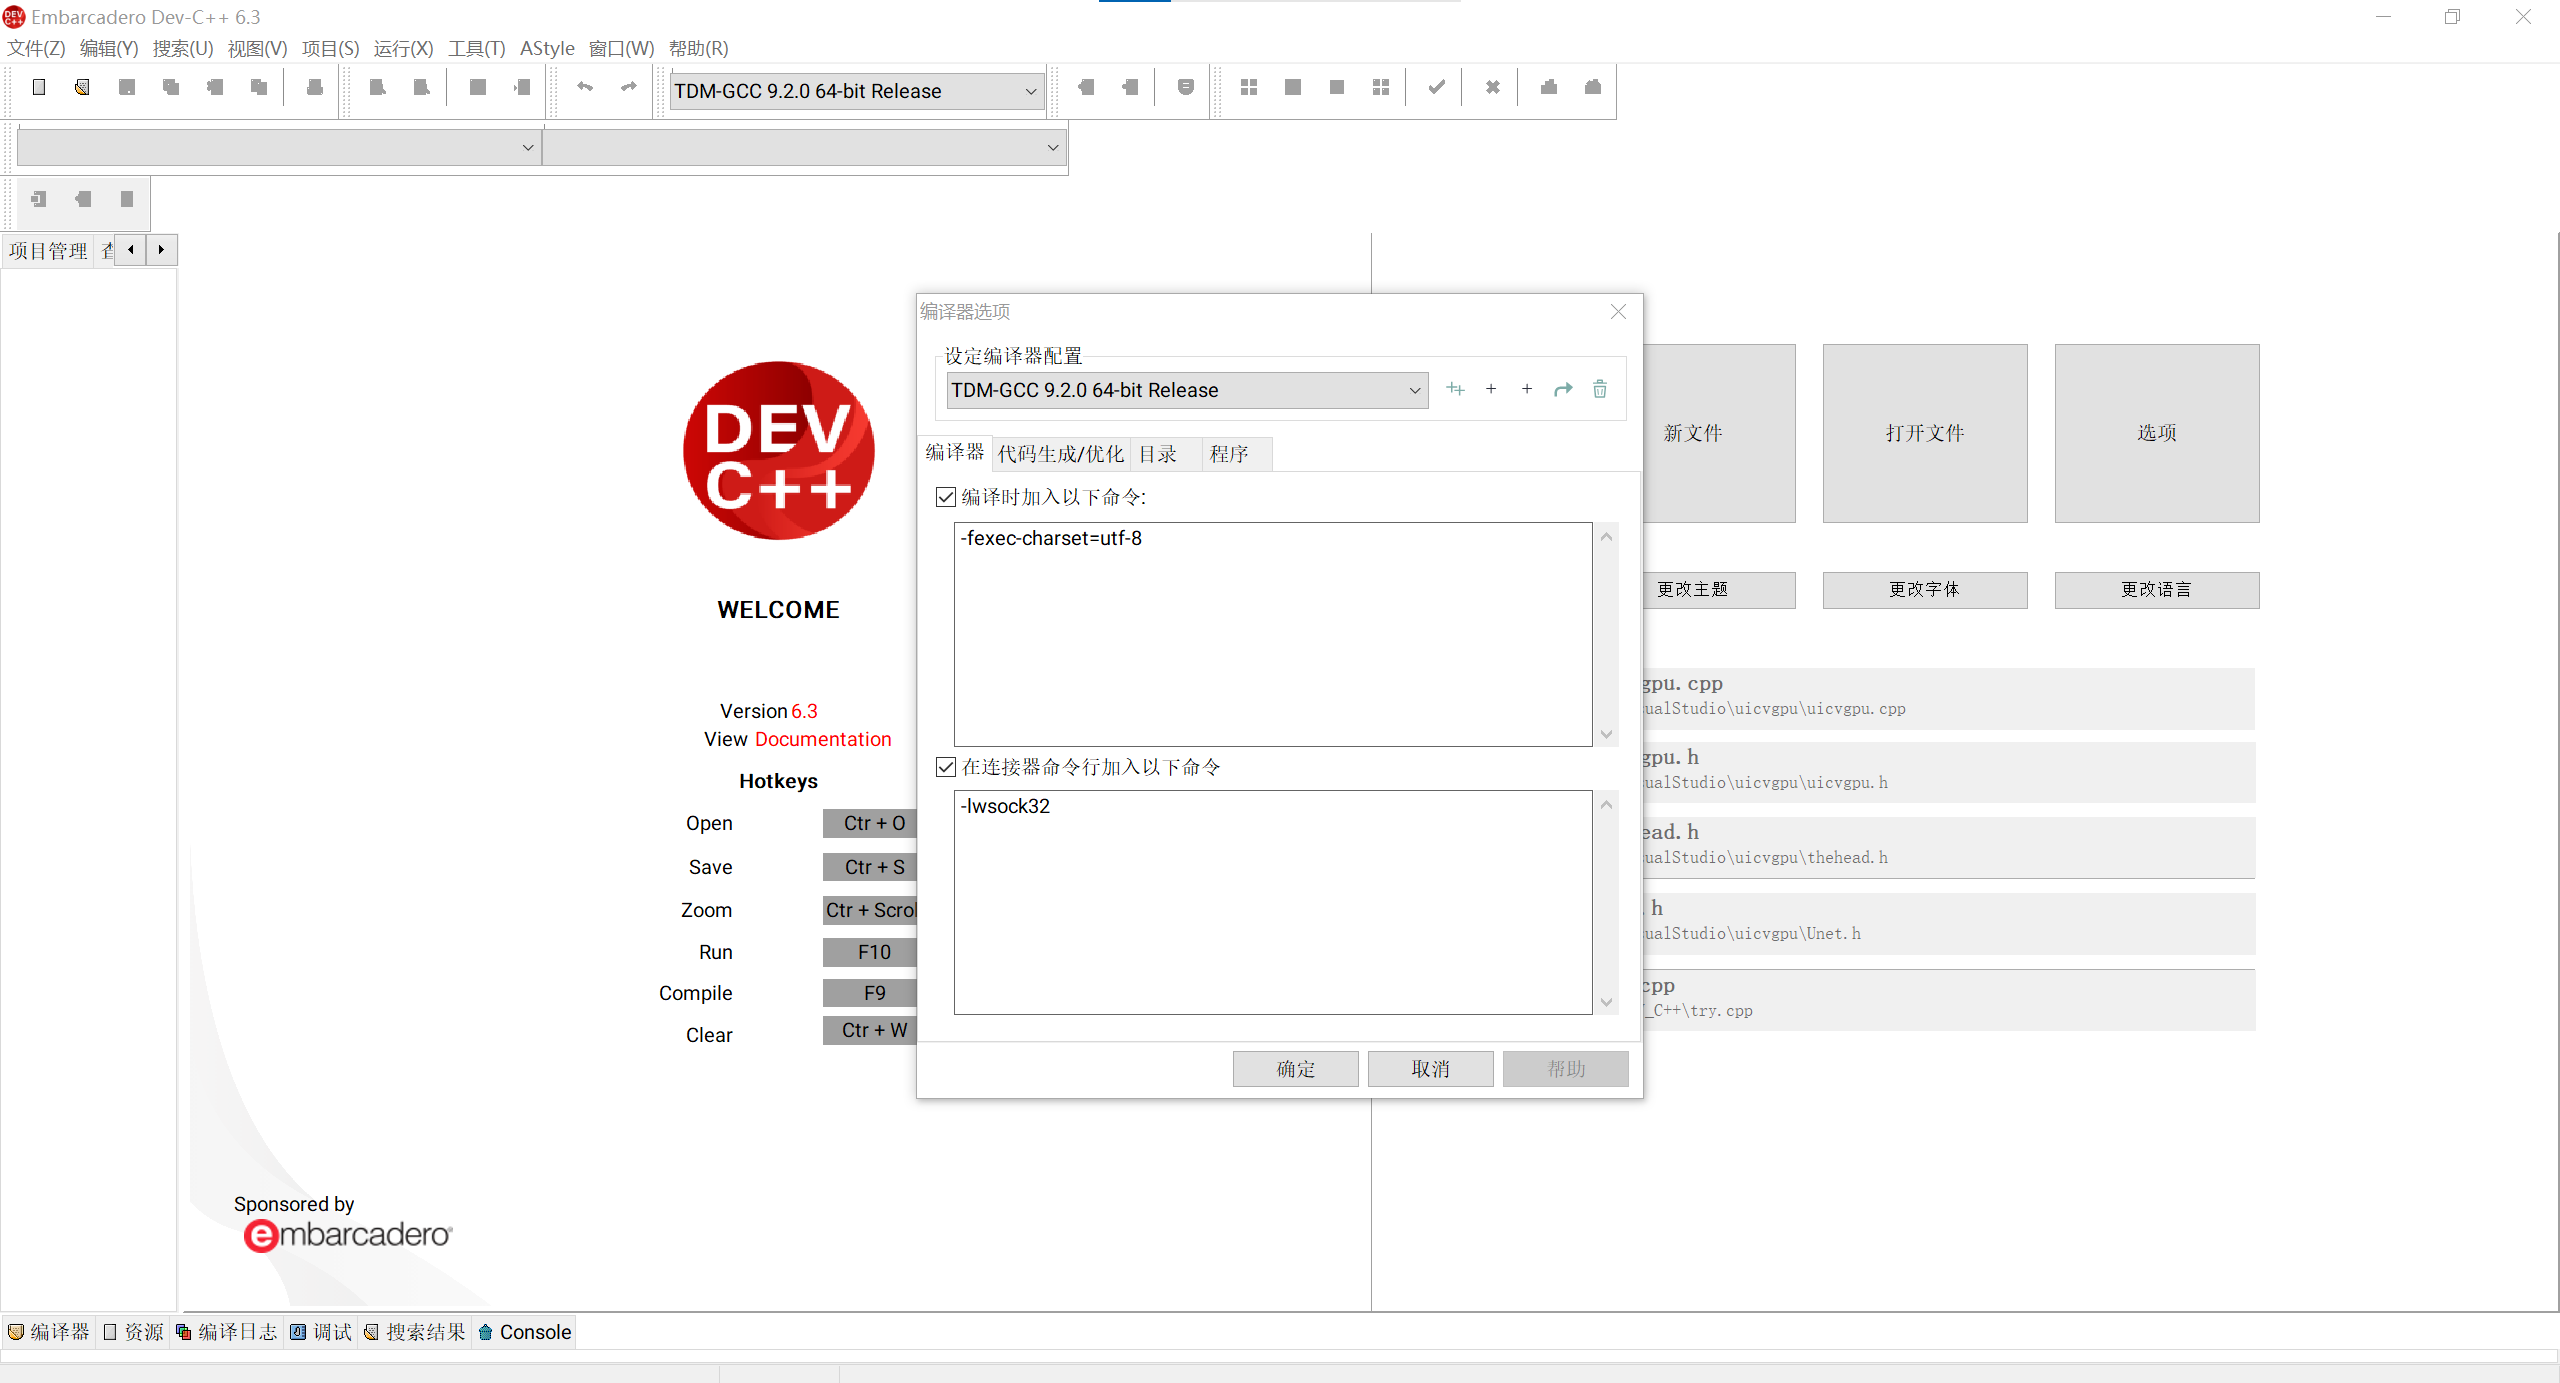Screen dimensions: 2560x1383
Task: Click the second single plus add compiler icon
Action: [1527, 389]
